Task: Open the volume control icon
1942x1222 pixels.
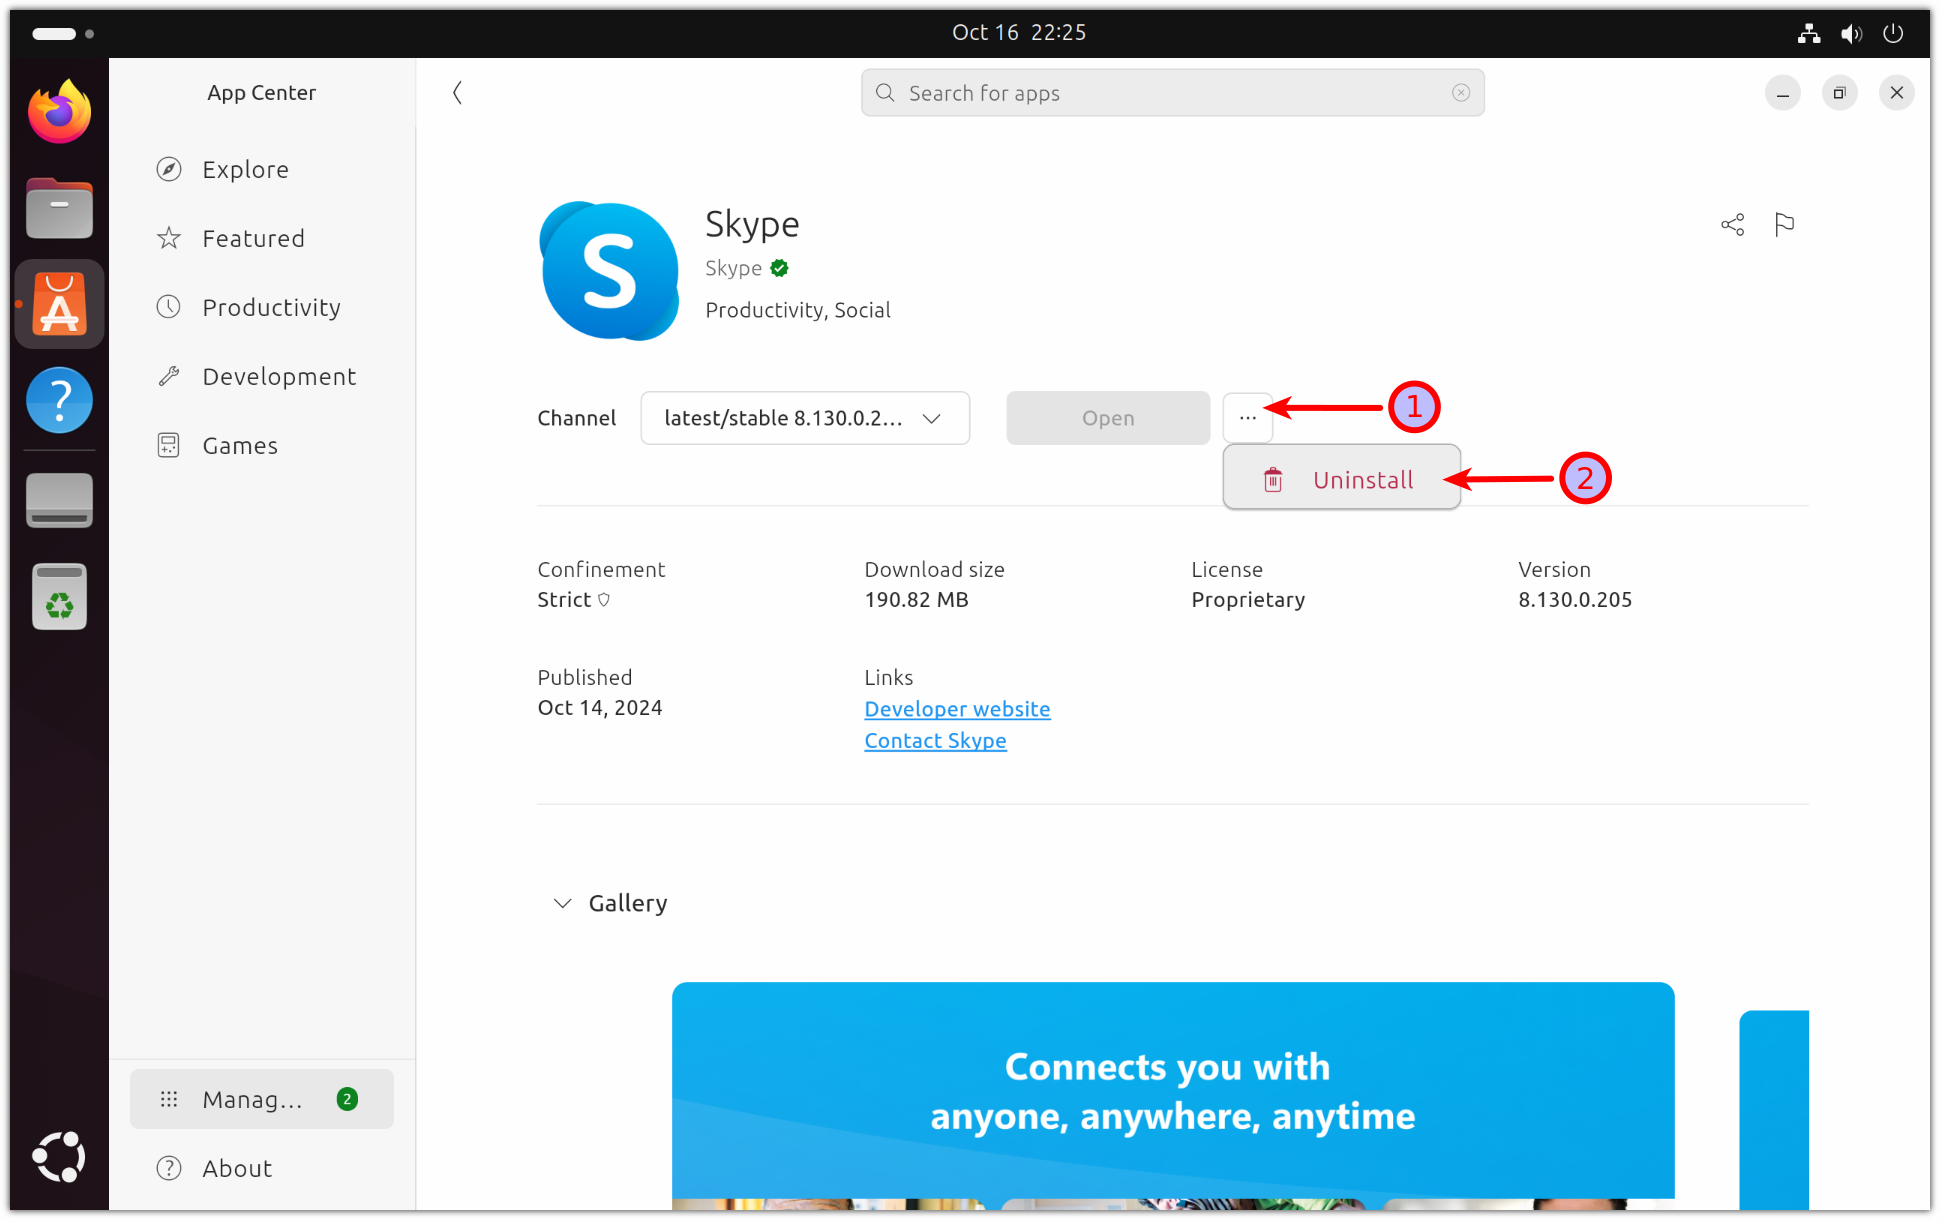Action: pyautogui.click(x=1851, y=33)
